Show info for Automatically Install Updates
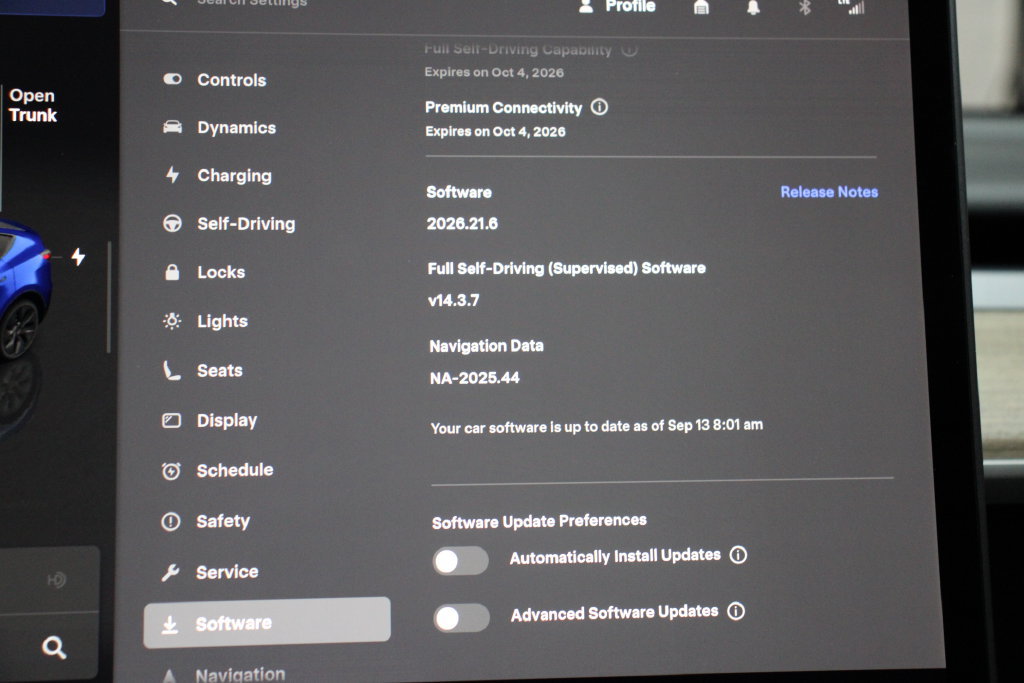The width and height of the screenshot is (1024, 683). (x=738, y=554)
